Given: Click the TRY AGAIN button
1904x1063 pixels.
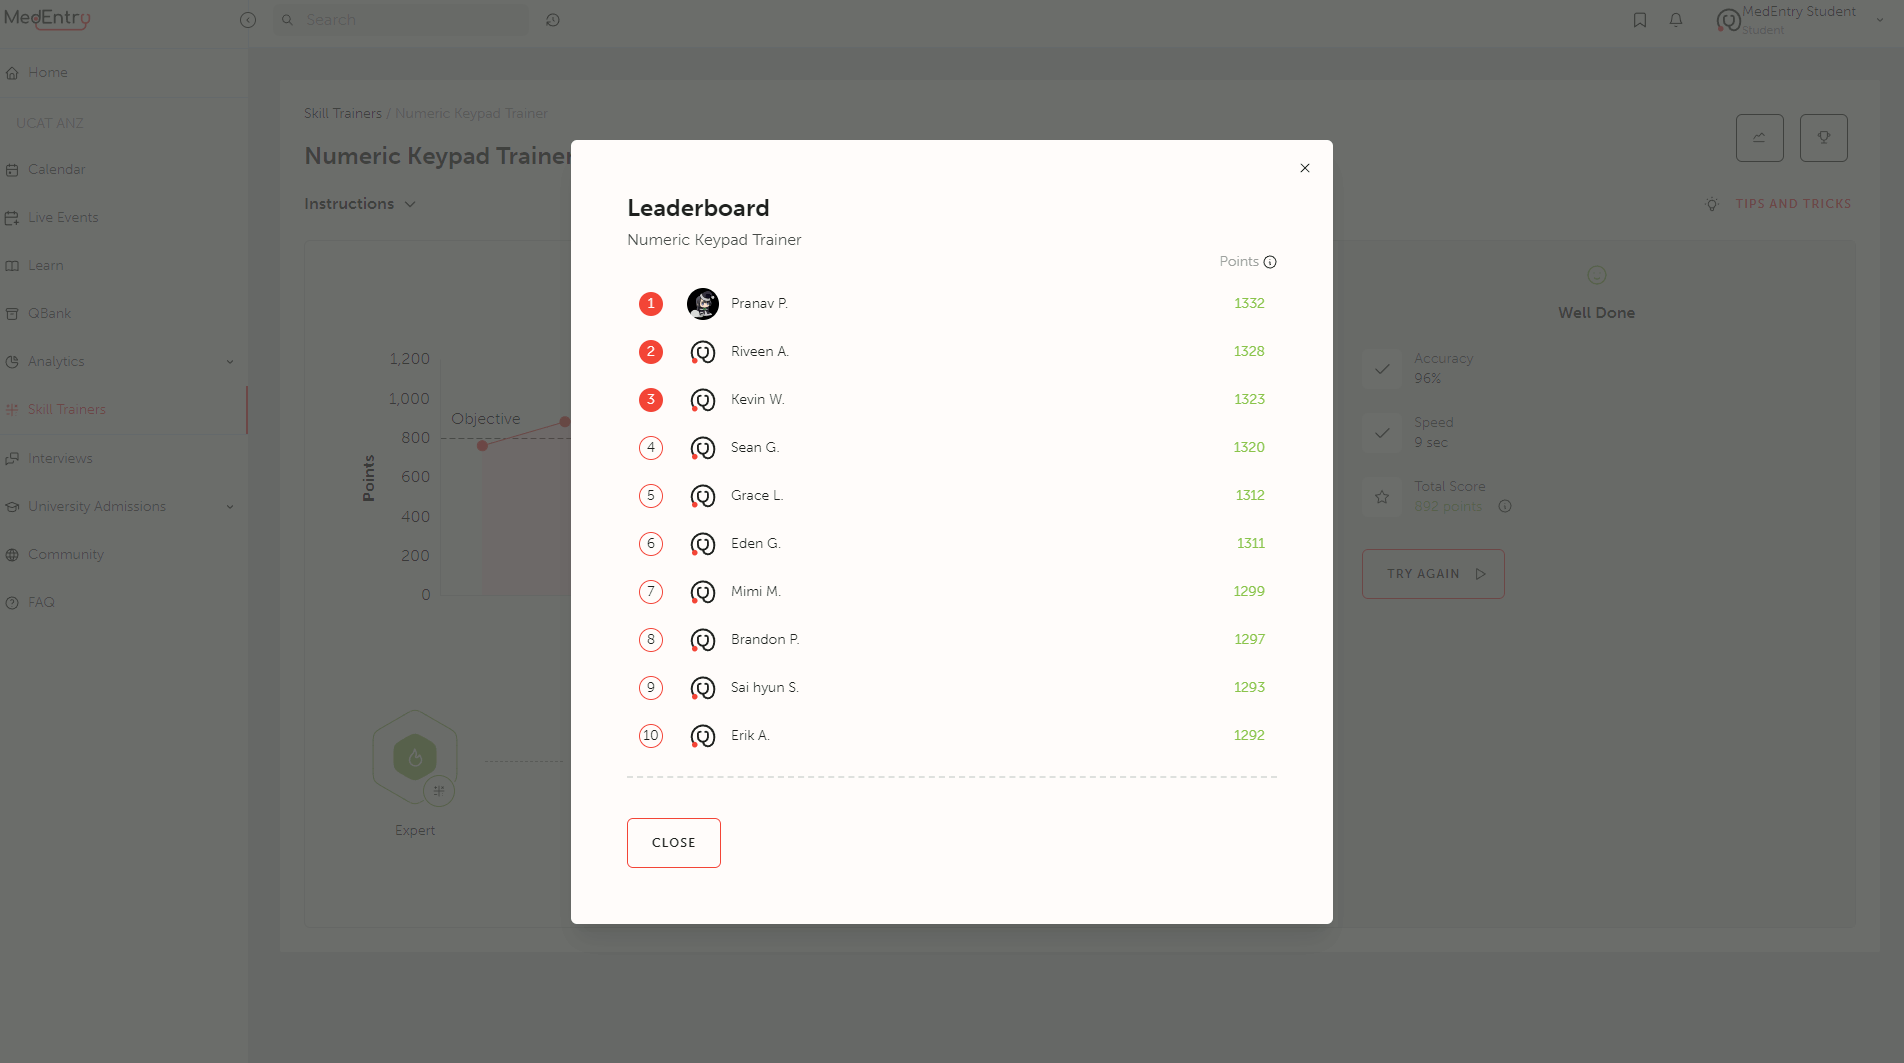Looking at the screenshot, I should [x=1432, y=573].
